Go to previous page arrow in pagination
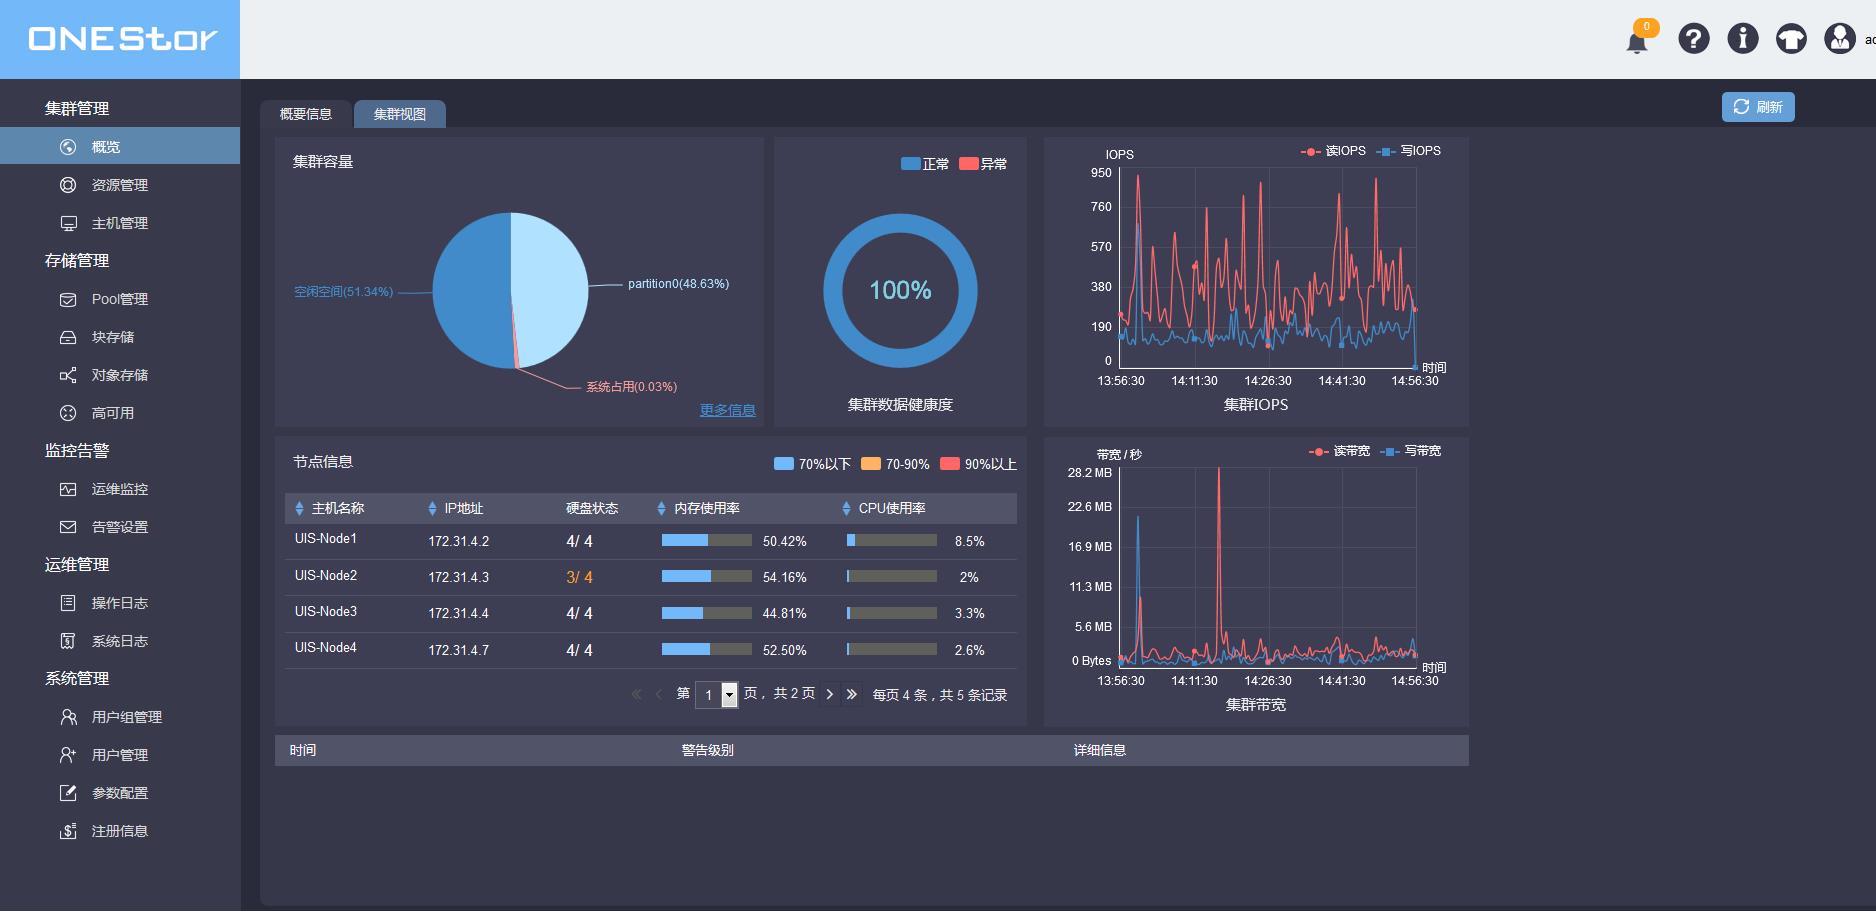1876x911 pixels. click(x=659, y=694)
